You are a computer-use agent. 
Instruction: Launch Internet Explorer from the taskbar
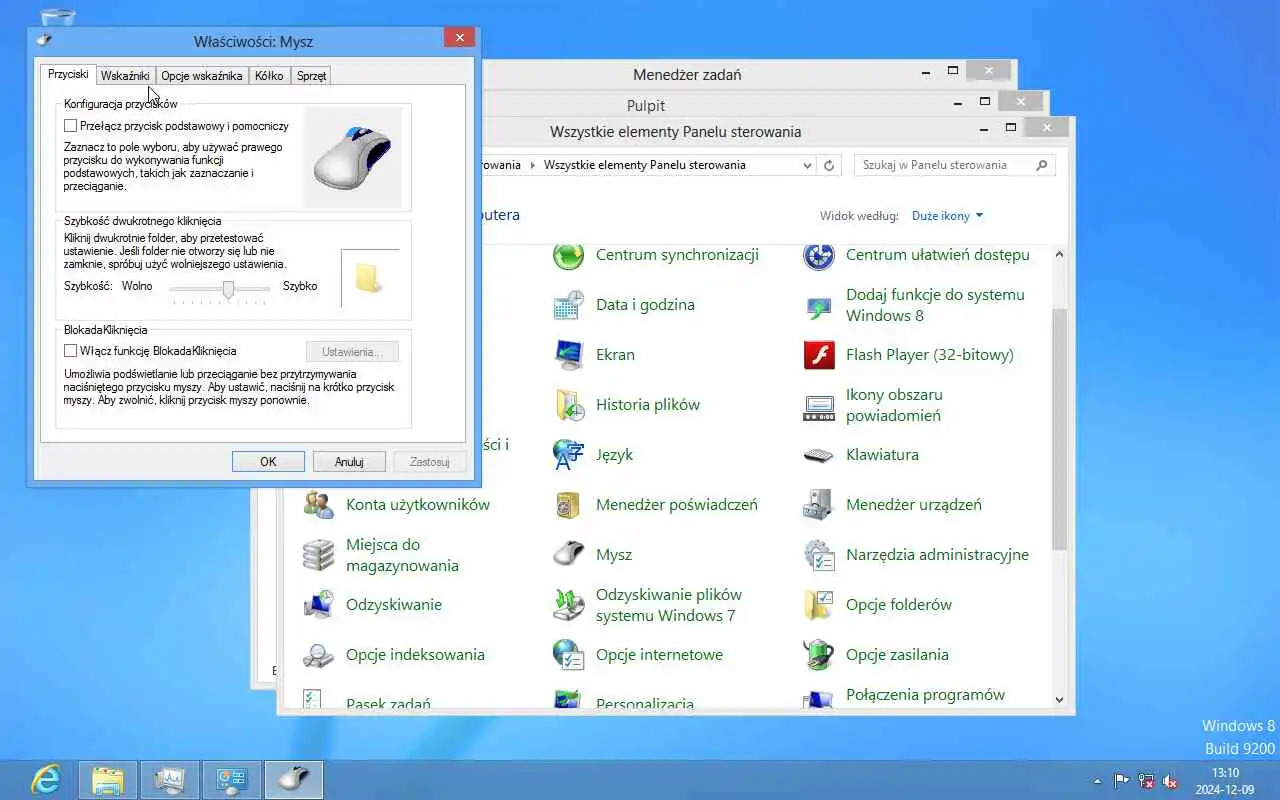pos(46,779)
